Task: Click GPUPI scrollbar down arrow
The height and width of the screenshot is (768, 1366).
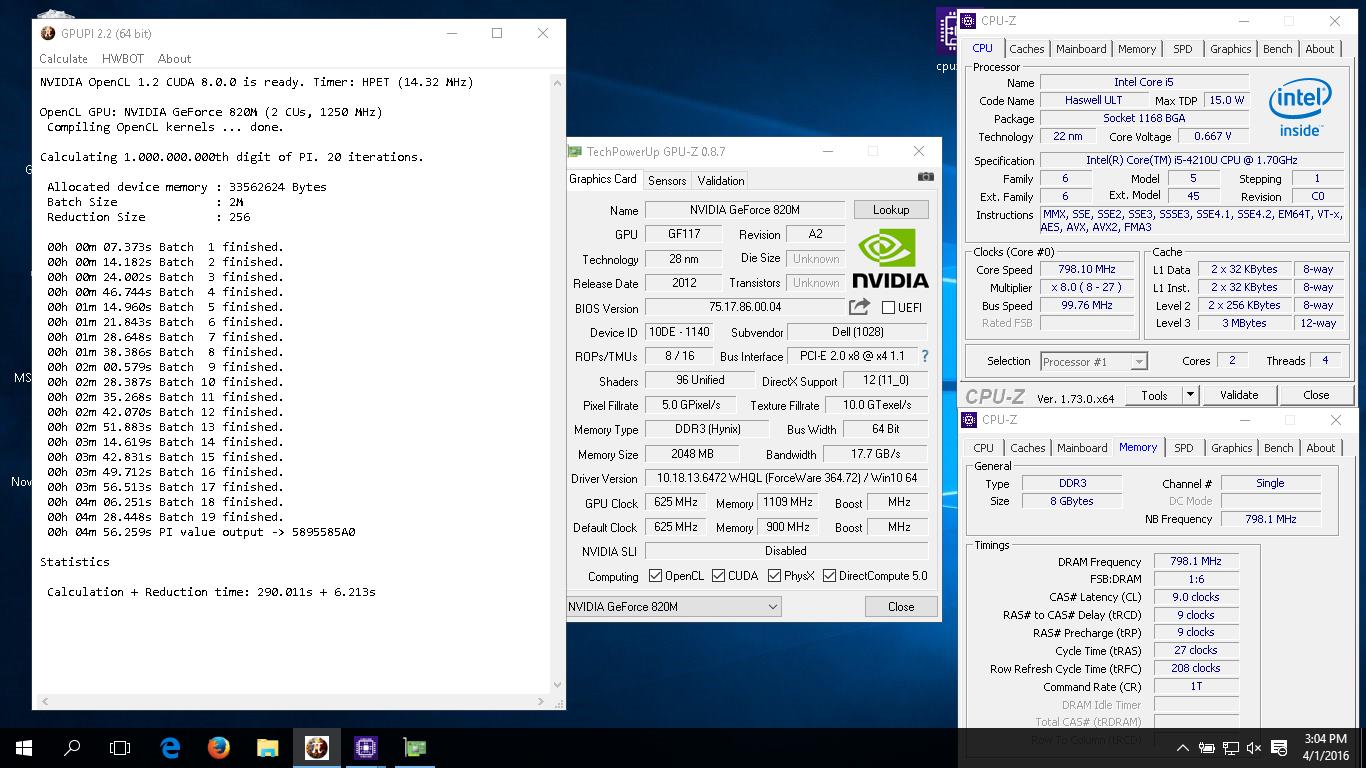Action: tap(558, 686)
